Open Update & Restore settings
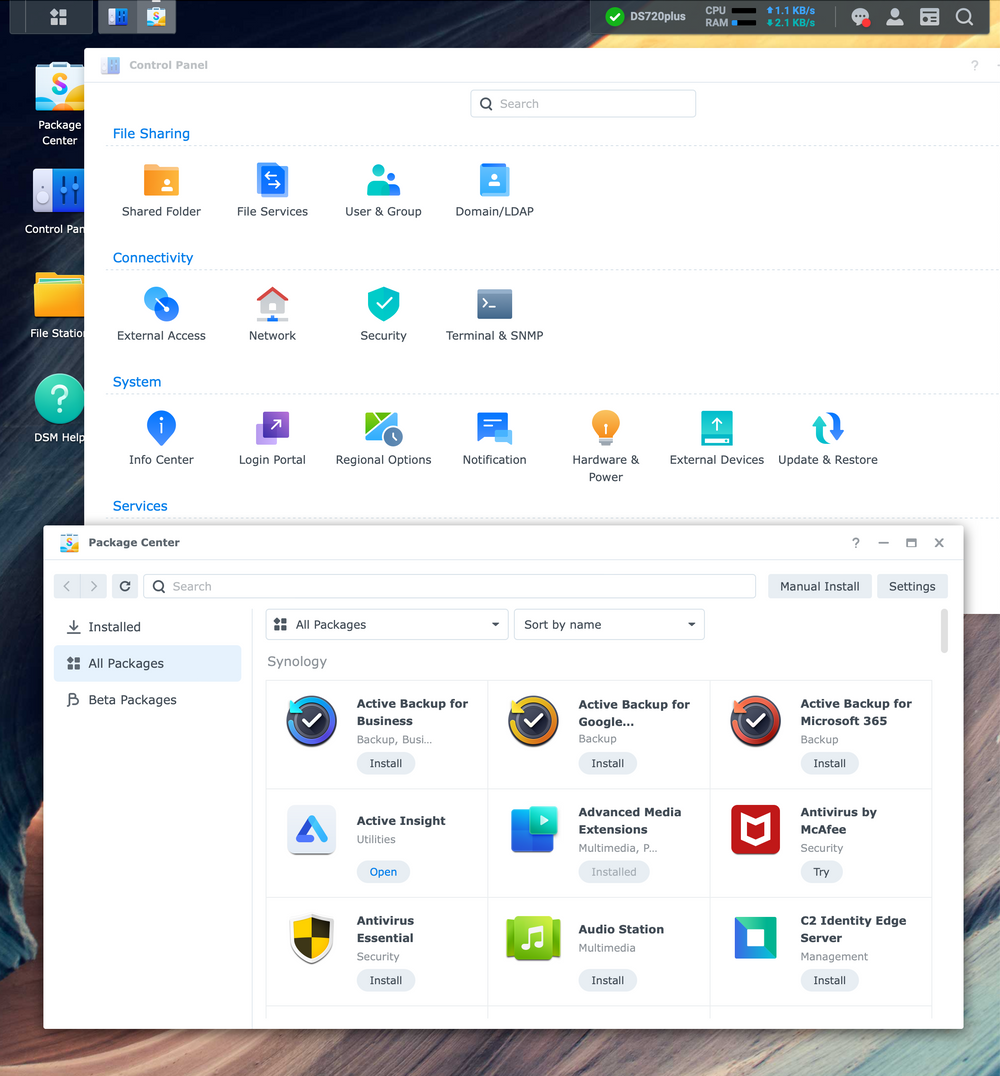1000x1076 pixels. pos(828,439)
